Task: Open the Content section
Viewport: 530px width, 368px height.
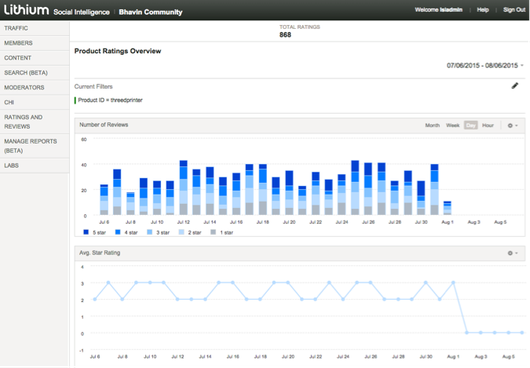Action: point(34,58)
